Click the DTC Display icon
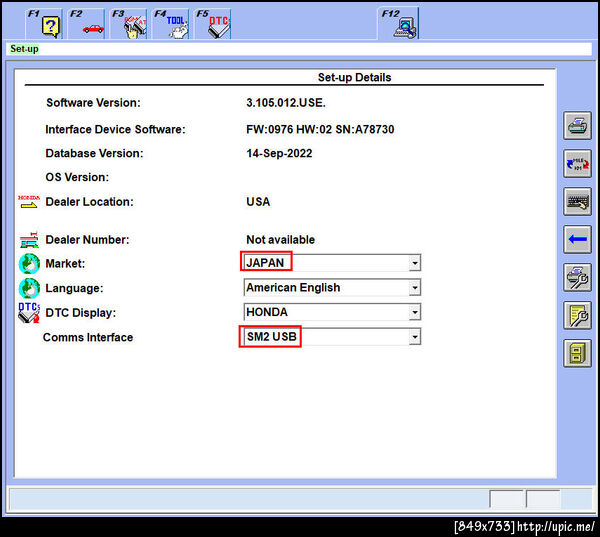This screenshot has height=537, width=600. (29, 313)
